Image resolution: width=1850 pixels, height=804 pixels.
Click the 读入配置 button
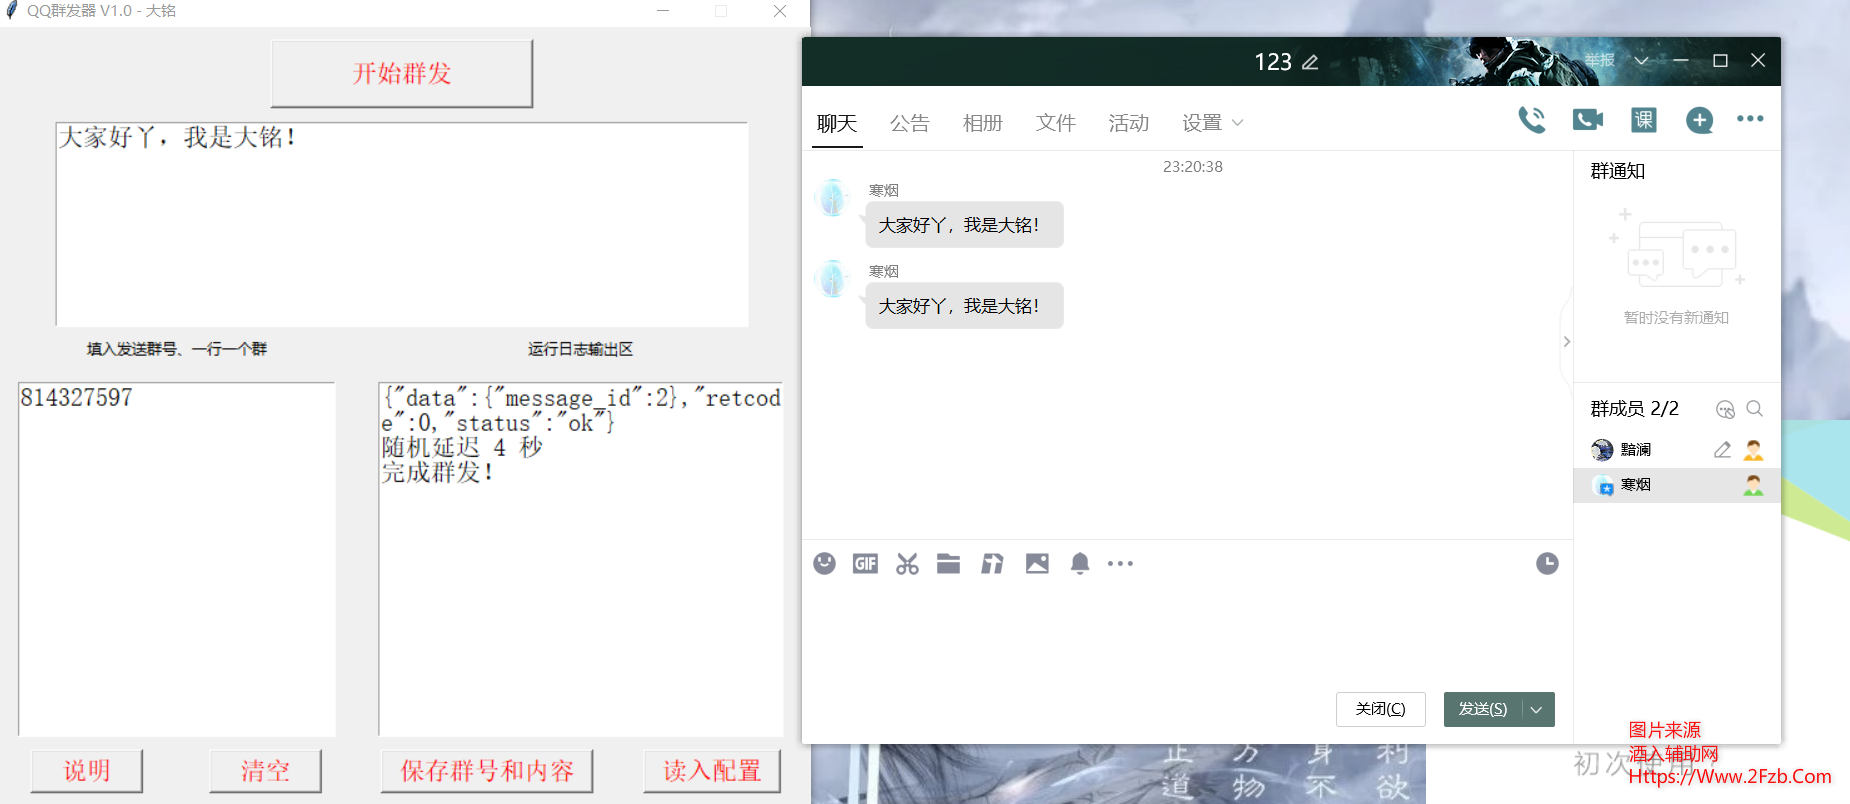(x=712, y=771)
